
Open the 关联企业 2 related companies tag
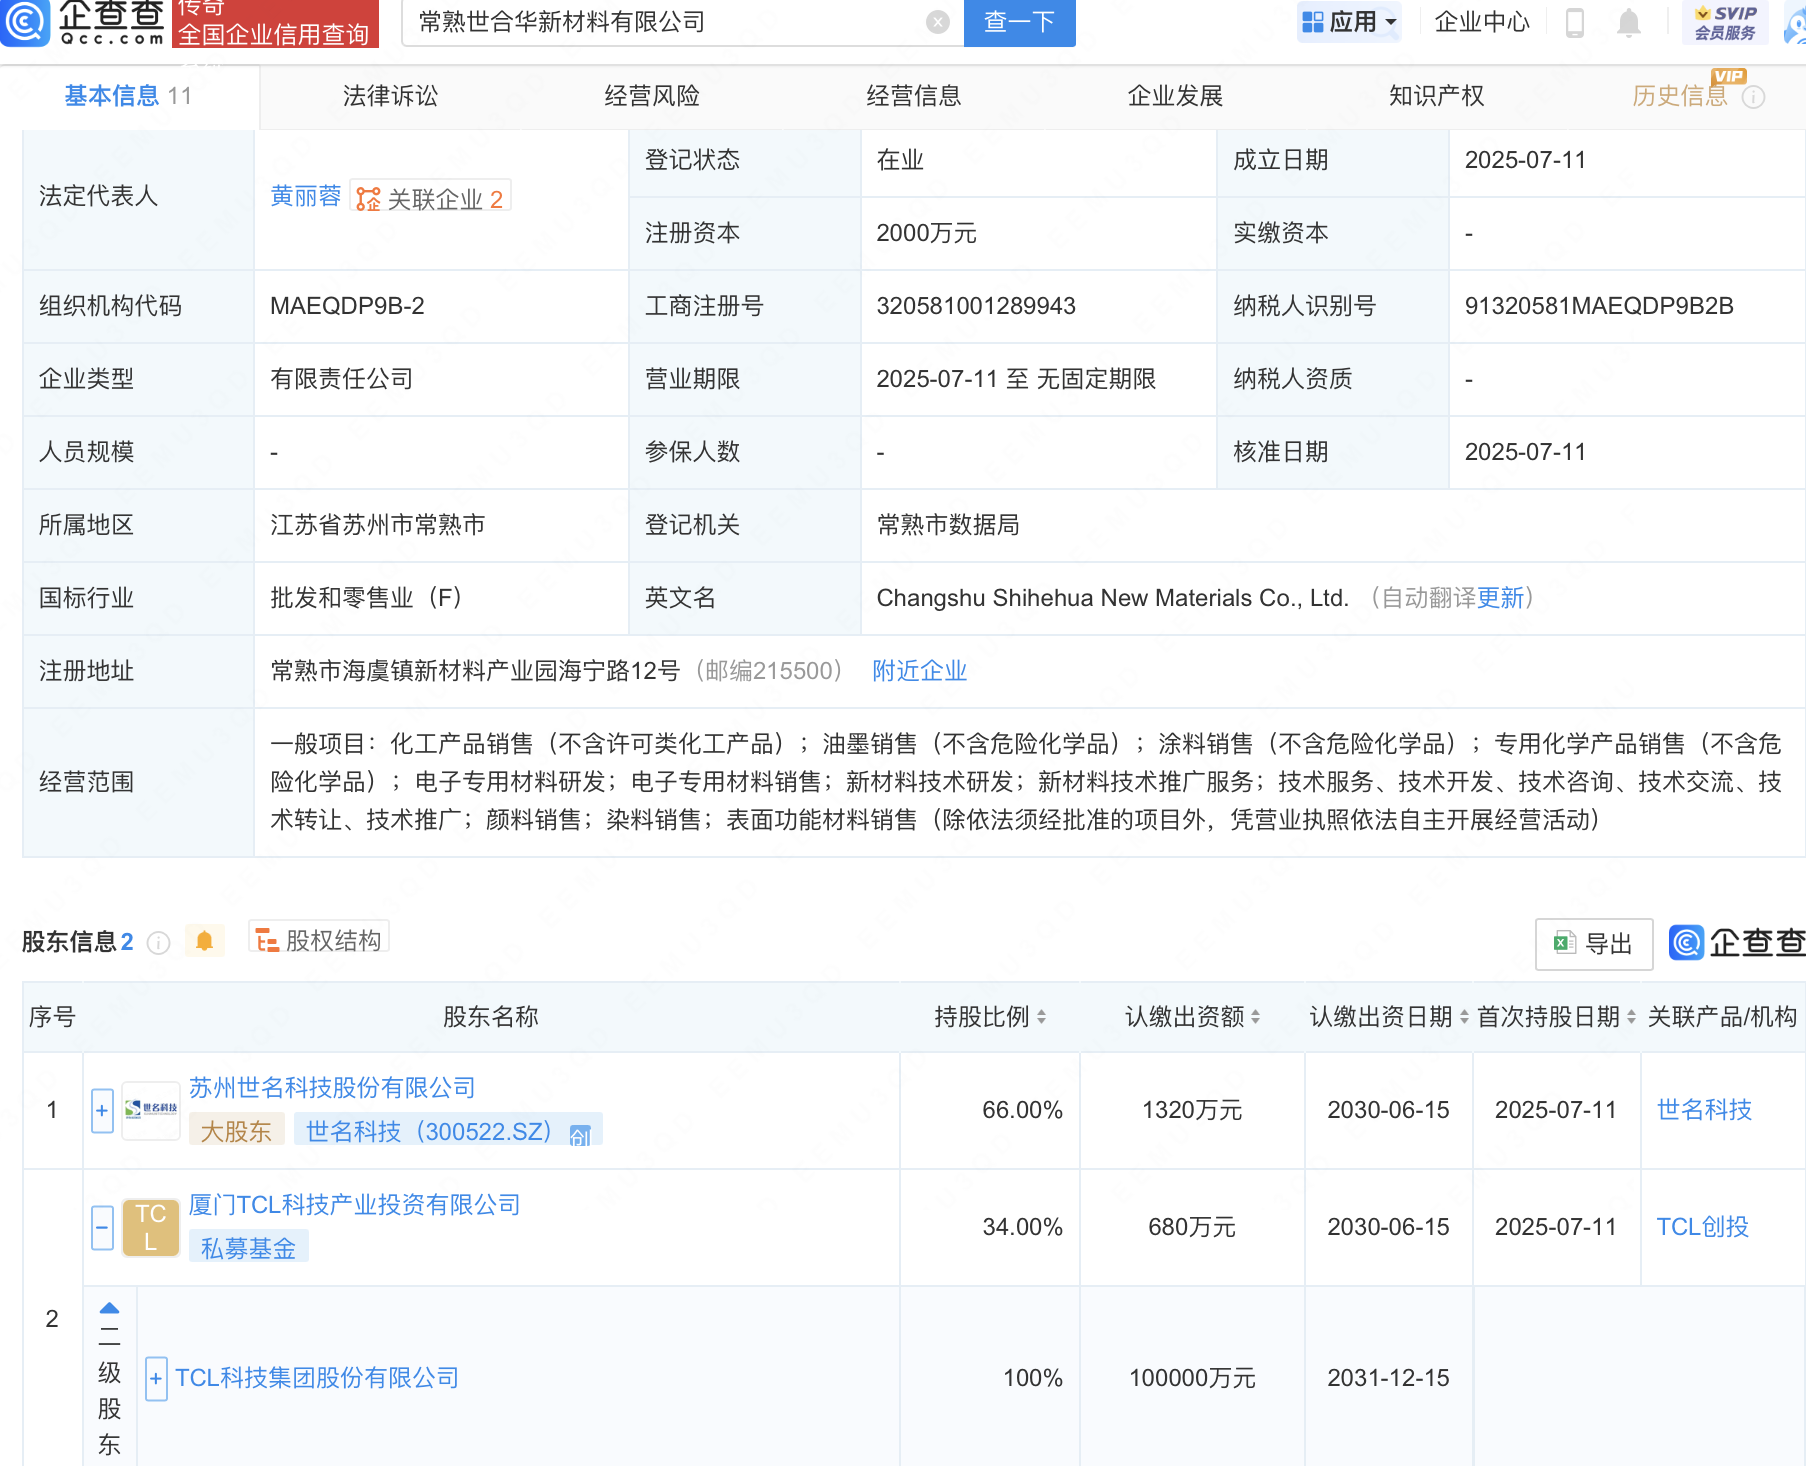click(x=431, y=198)
